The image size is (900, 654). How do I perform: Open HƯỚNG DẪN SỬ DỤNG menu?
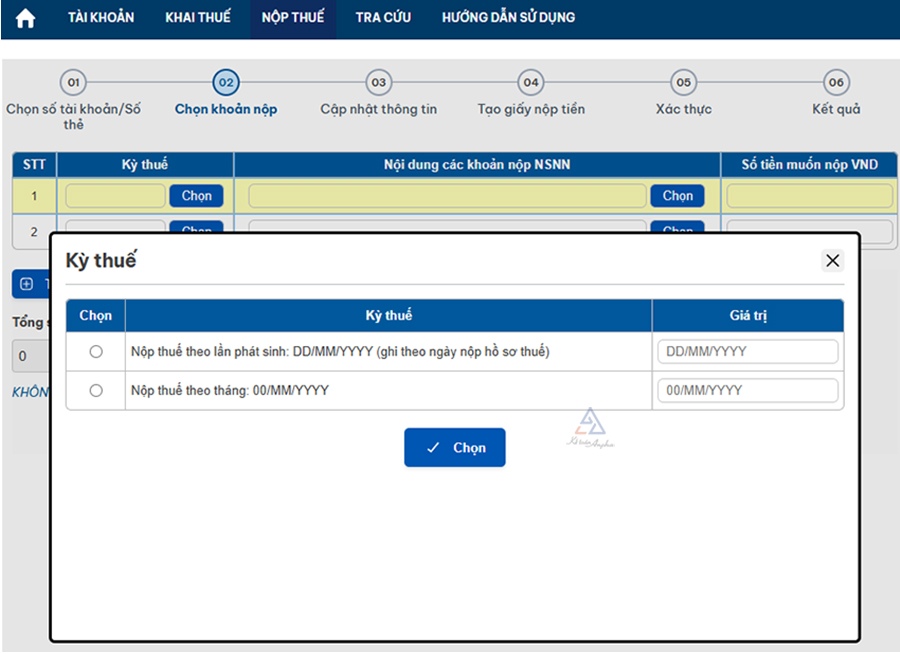[508, 18]
